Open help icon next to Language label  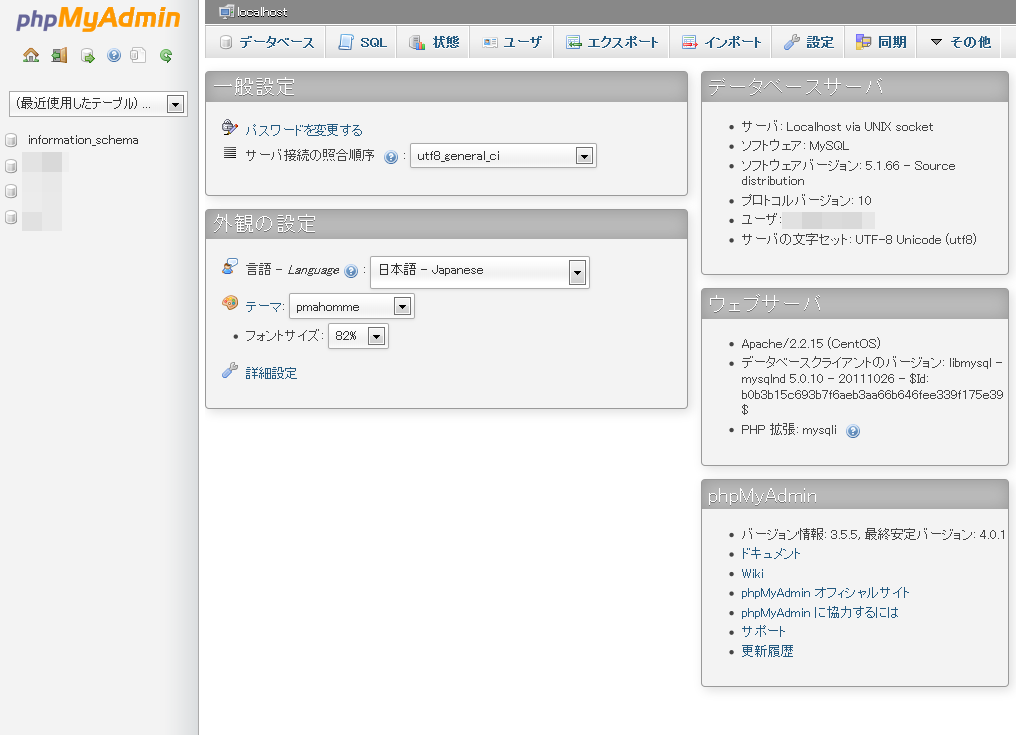coord(351,271)
